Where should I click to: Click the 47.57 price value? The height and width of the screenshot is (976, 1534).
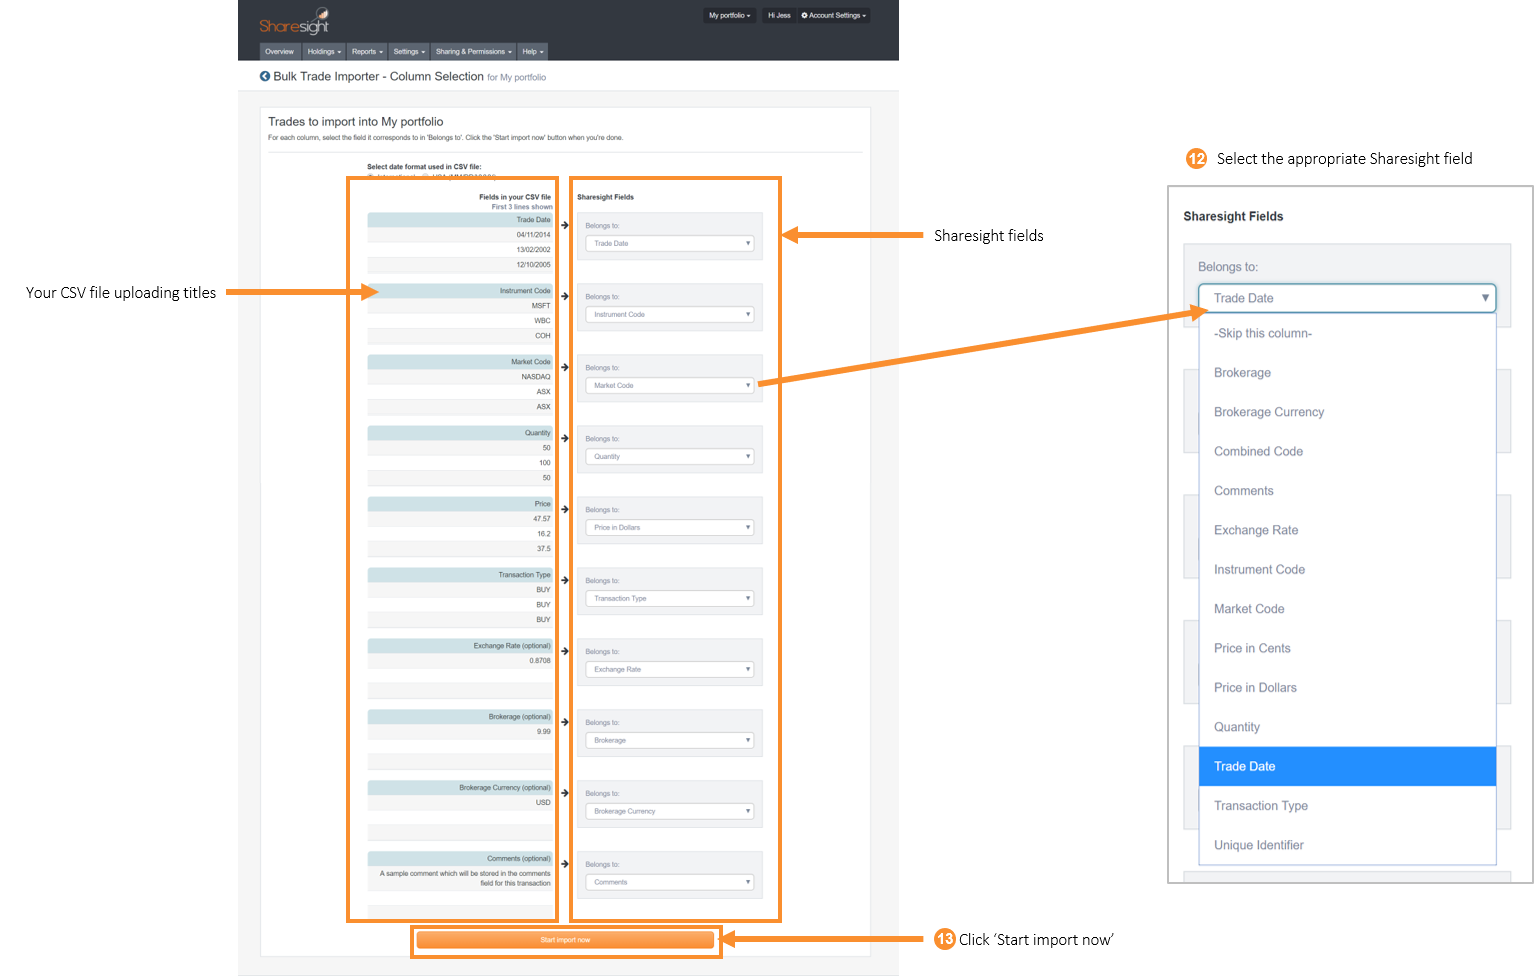(x=542, y=519)
